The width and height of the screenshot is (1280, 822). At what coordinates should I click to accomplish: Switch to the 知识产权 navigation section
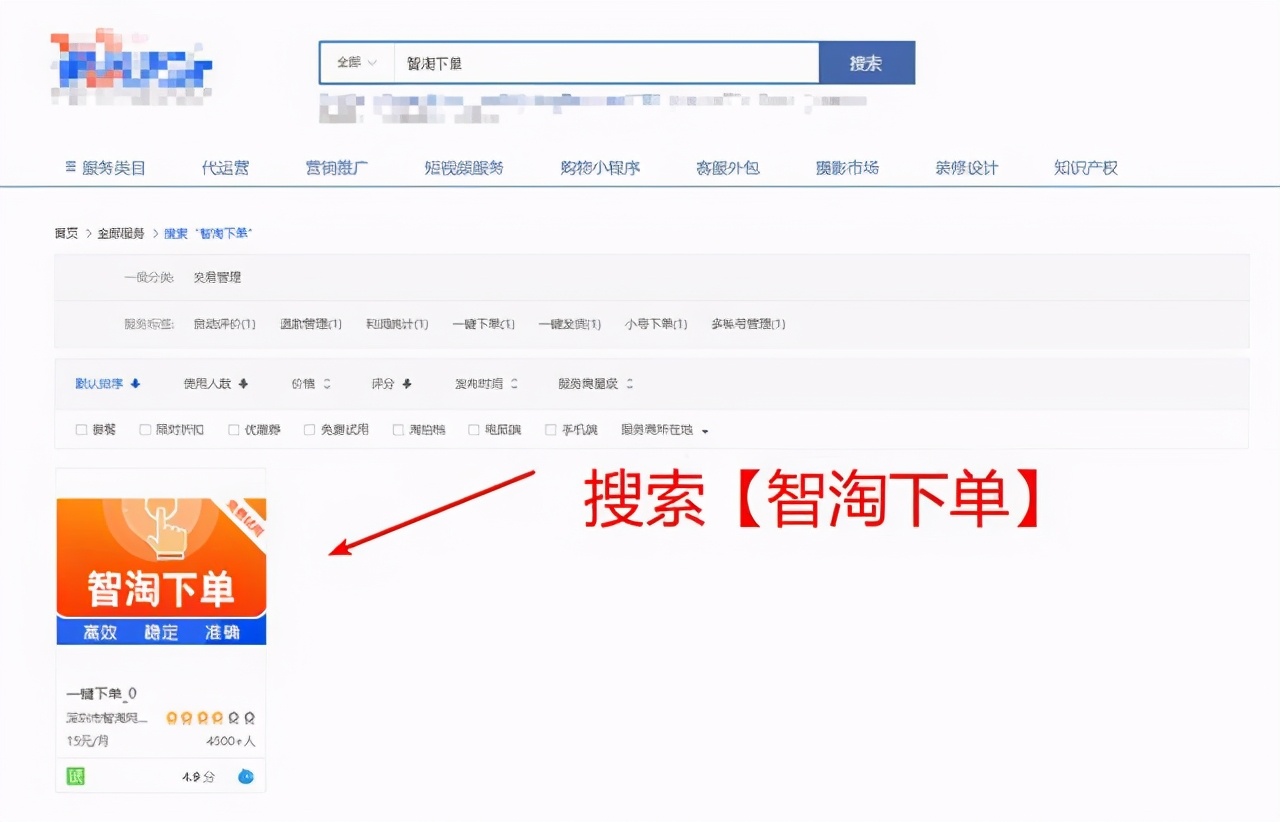(1084, 167)
